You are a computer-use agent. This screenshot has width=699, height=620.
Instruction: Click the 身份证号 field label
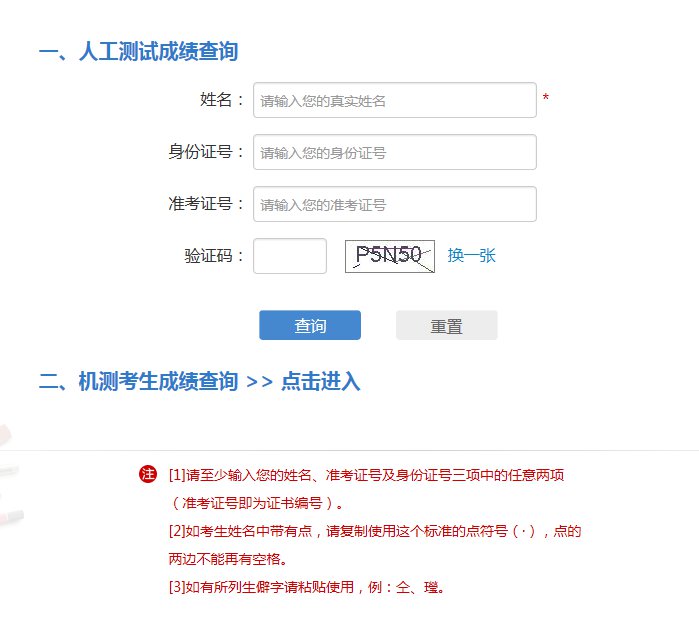pos(206,152)
